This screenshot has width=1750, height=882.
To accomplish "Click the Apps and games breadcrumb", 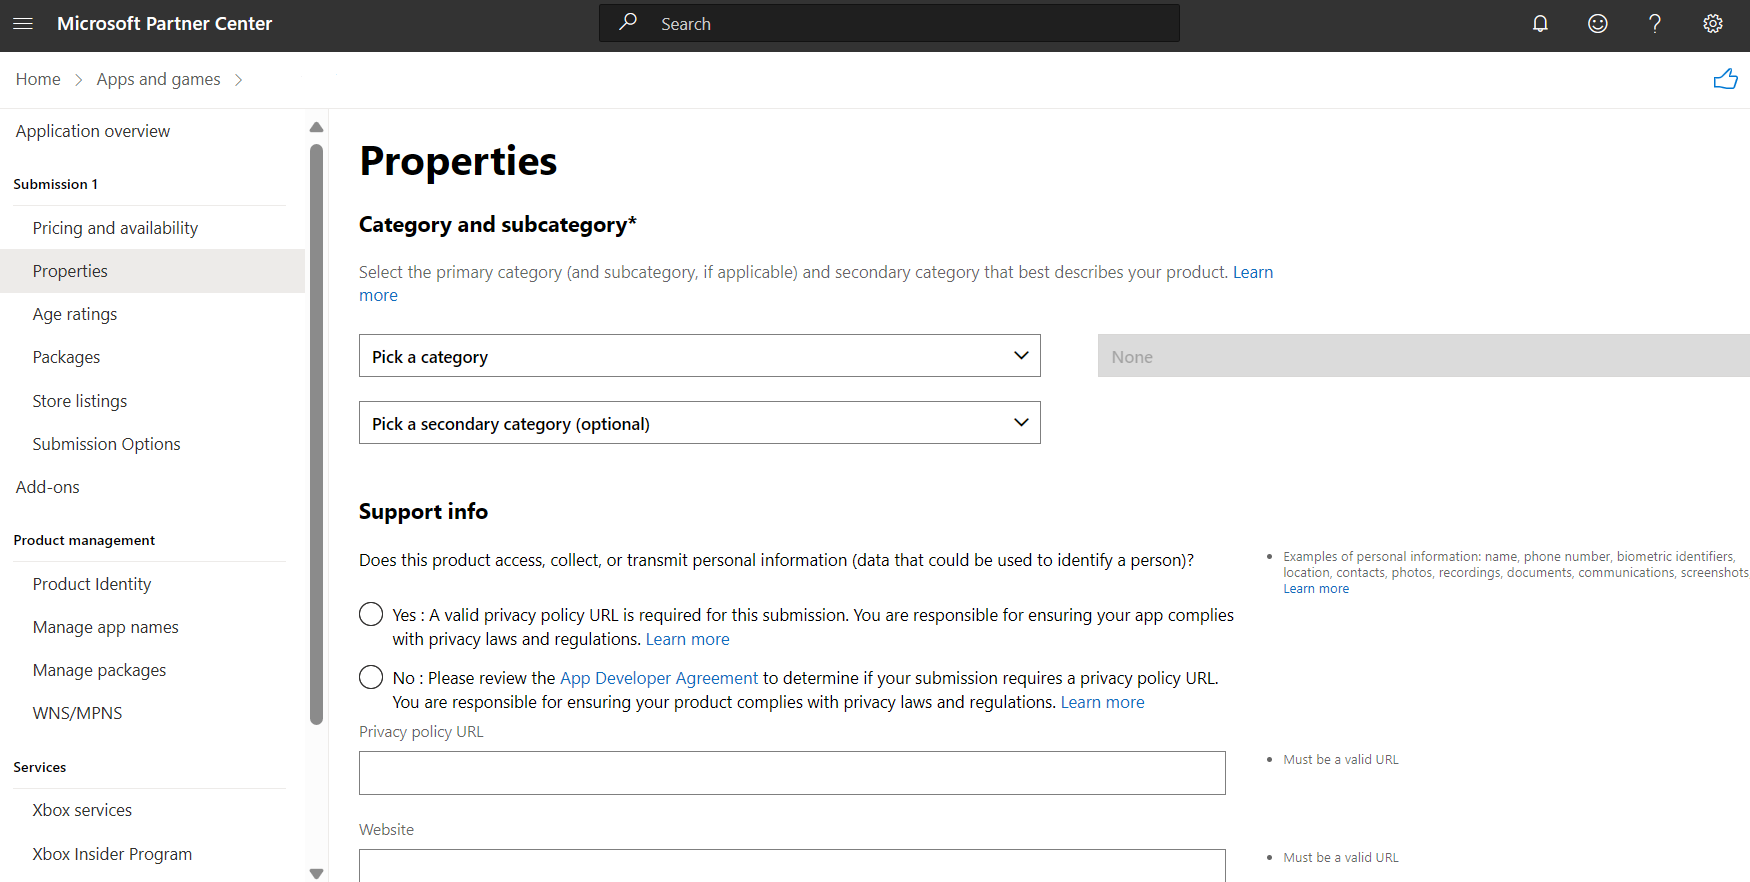I will click(x=158, y=79).
